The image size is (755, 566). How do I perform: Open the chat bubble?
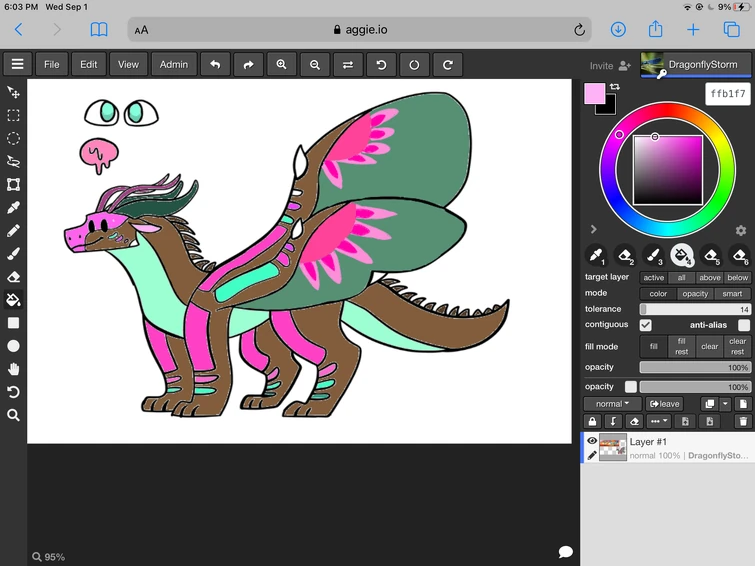(x=566, y=552)
